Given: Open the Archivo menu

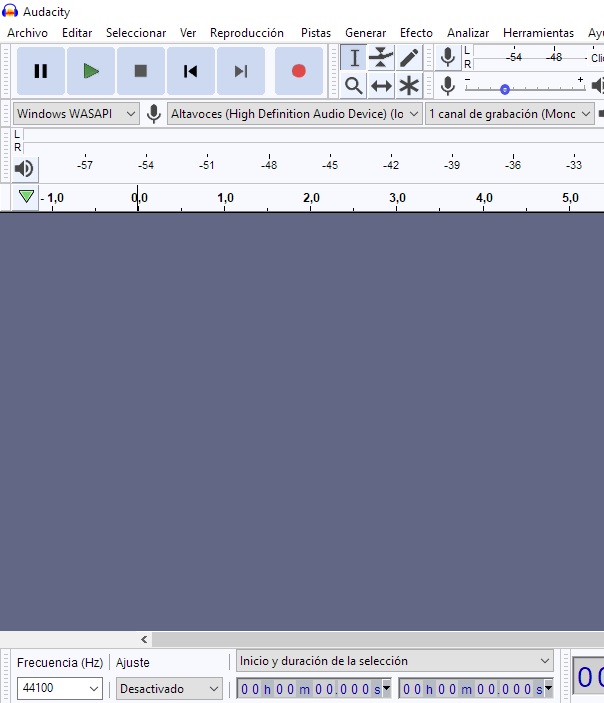Looking at the screenshot, I should (27, 33).
